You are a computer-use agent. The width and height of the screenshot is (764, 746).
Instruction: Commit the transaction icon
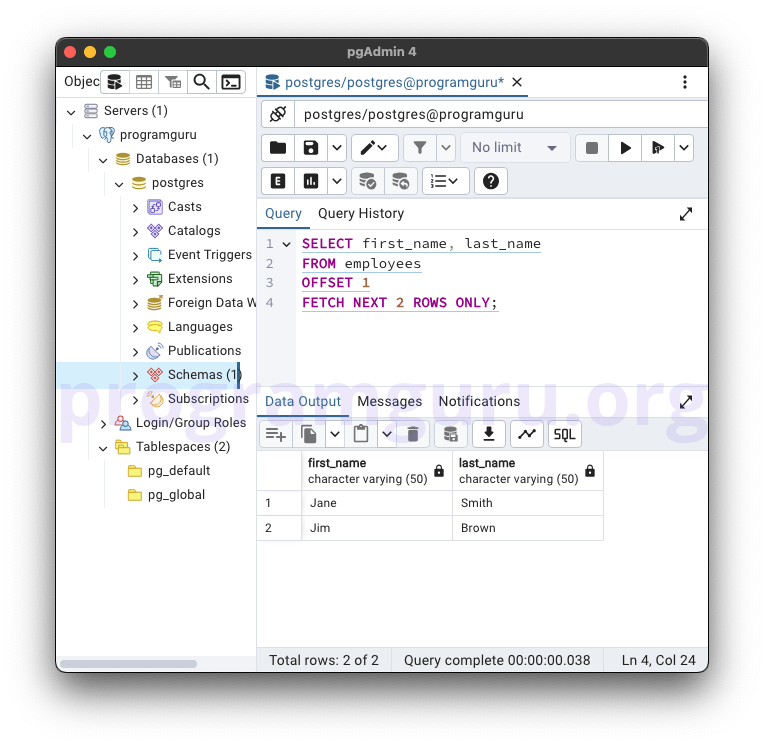[367, 182]
